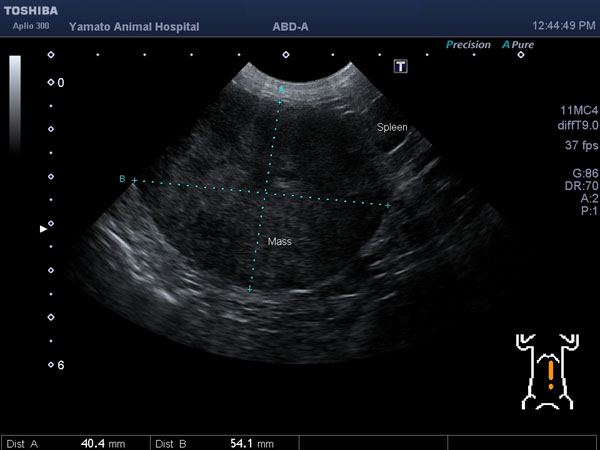This screenshot has height=450, width=600.
Task: Click the TOSHIBA logo
Action: click(30, 9)
